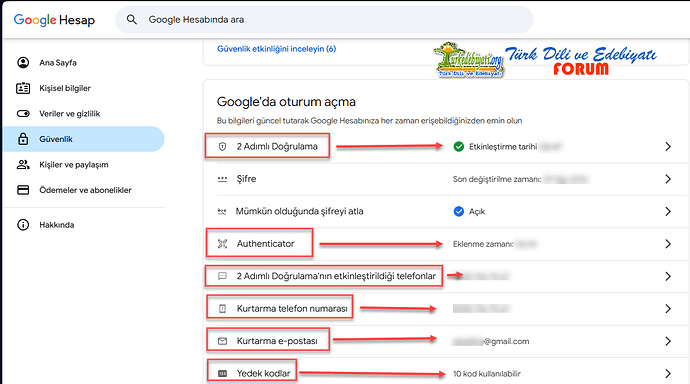Click the Güvenlik padlock icon
The height and width of the screenshot is (384, 690).
pyautogui.click(x=23, y=139)
